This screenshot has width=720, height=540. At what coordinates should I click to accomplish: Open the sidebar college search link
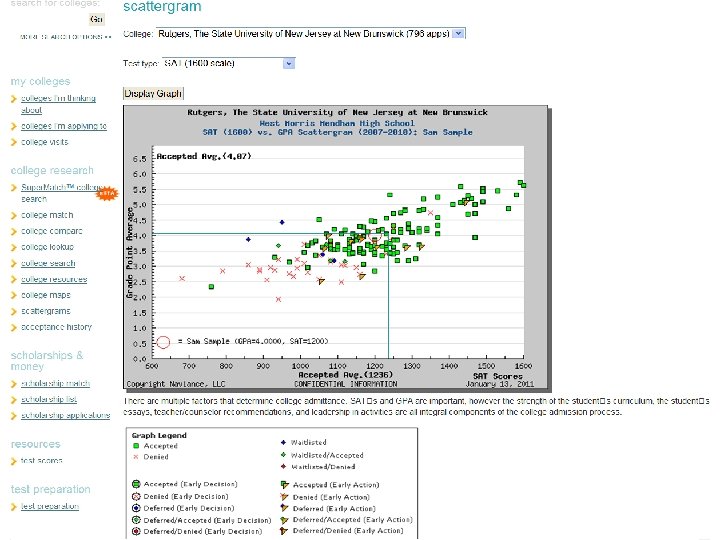[48, 263]
